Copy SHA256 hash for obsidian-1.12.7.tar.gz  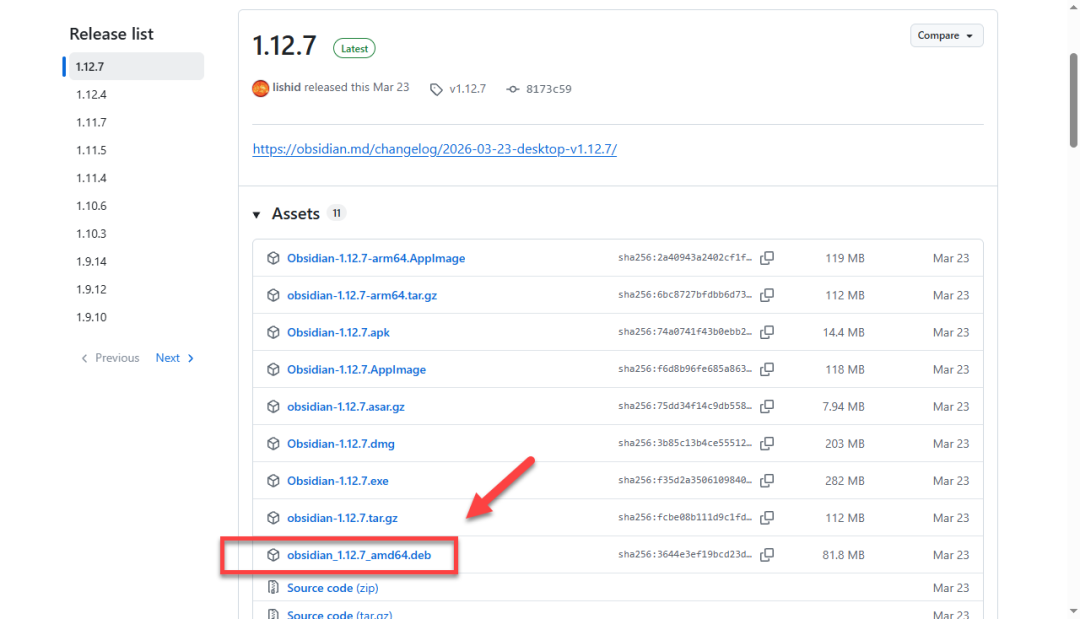pos(767,518)
